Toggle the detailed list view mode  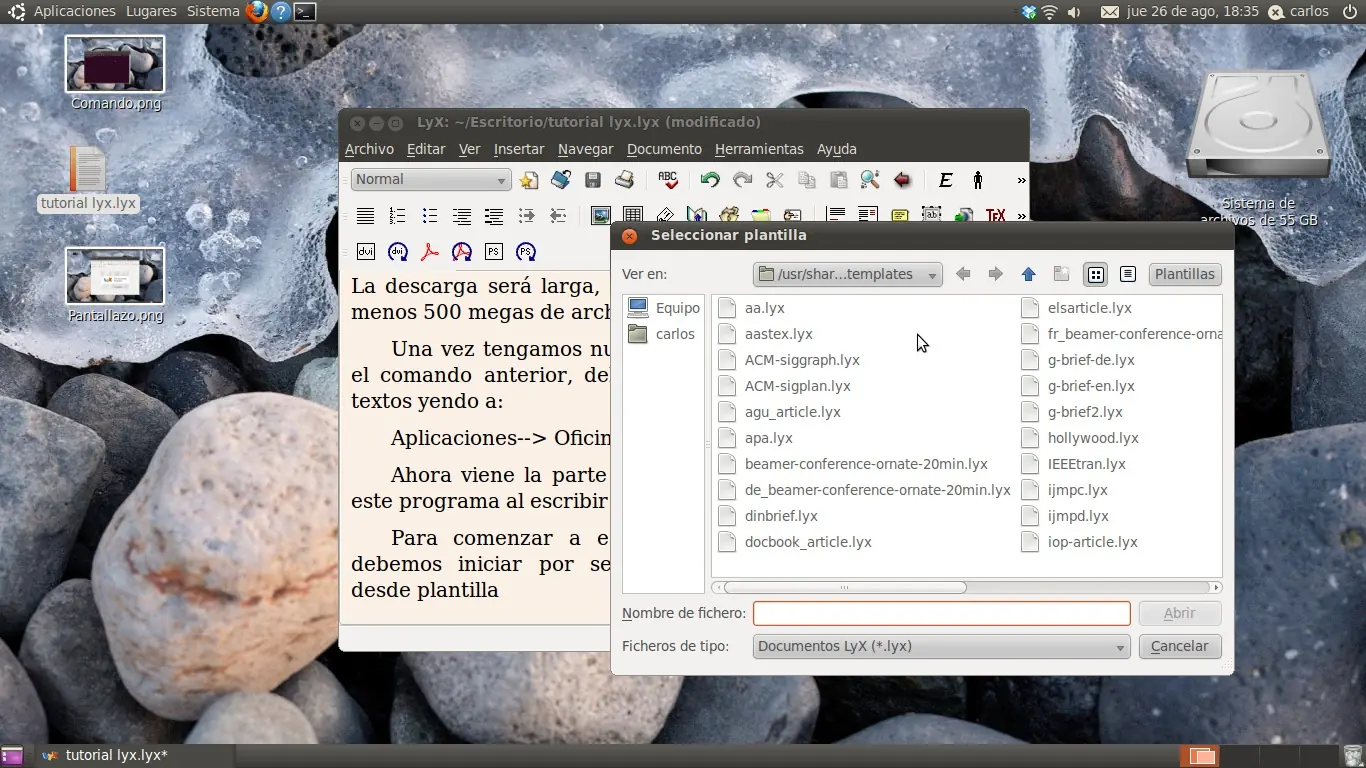(1128, 274)
